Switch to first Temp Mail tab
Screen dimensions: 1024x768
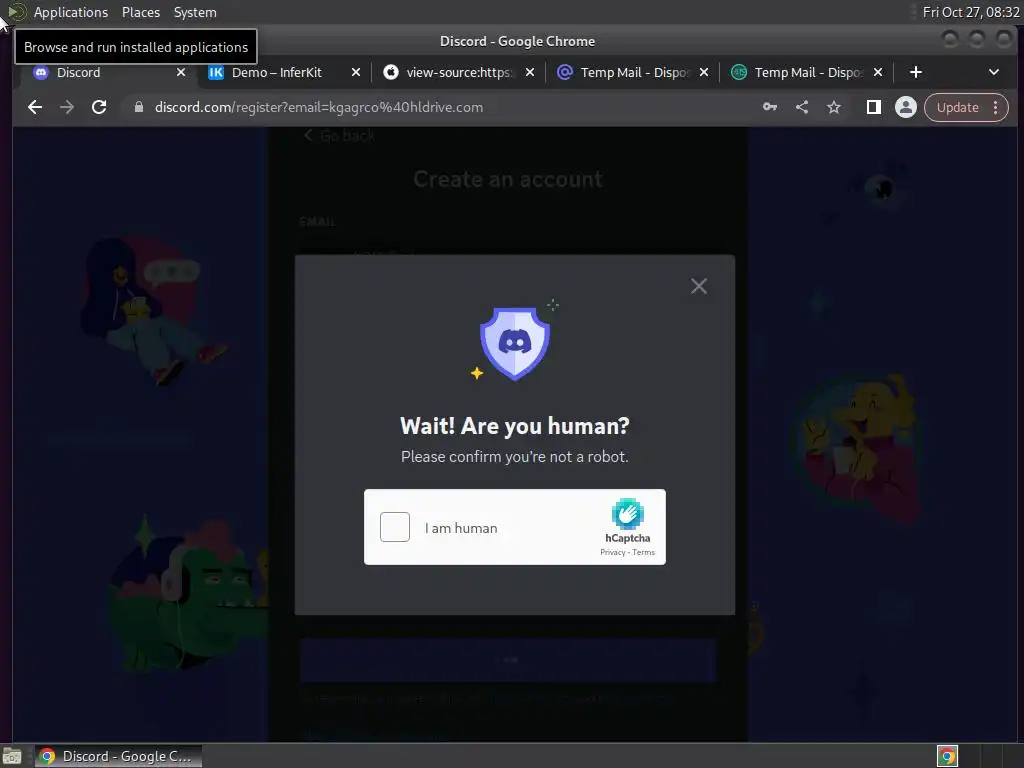coord(635,72)
